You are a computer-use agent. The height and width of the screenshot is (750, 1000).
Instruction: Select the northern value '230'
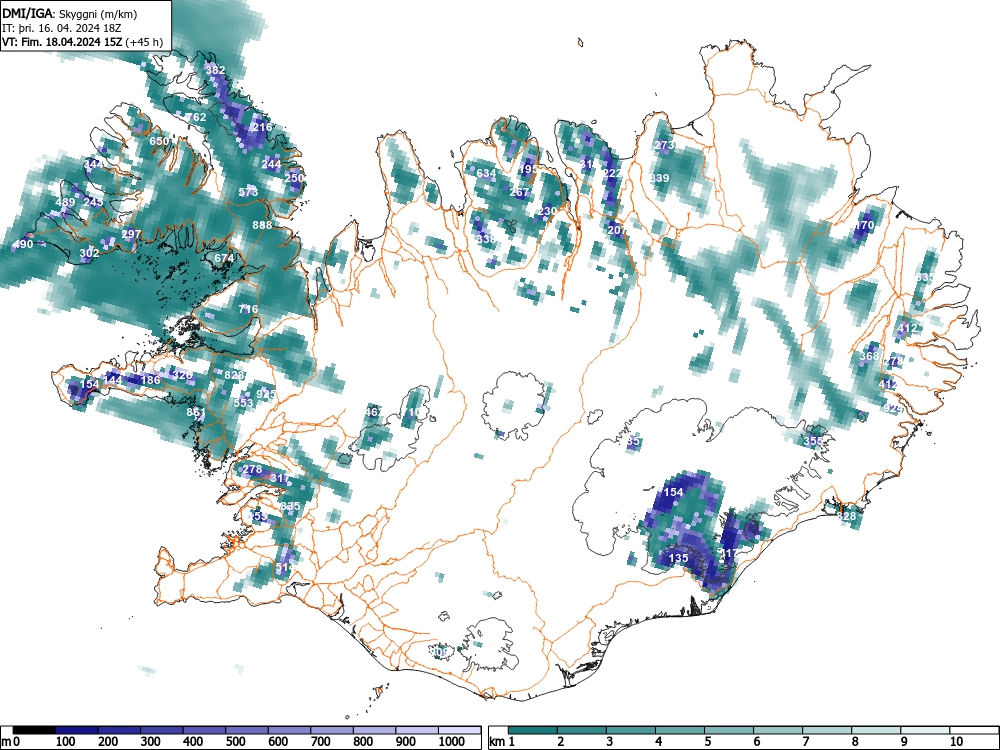point(547,211)
